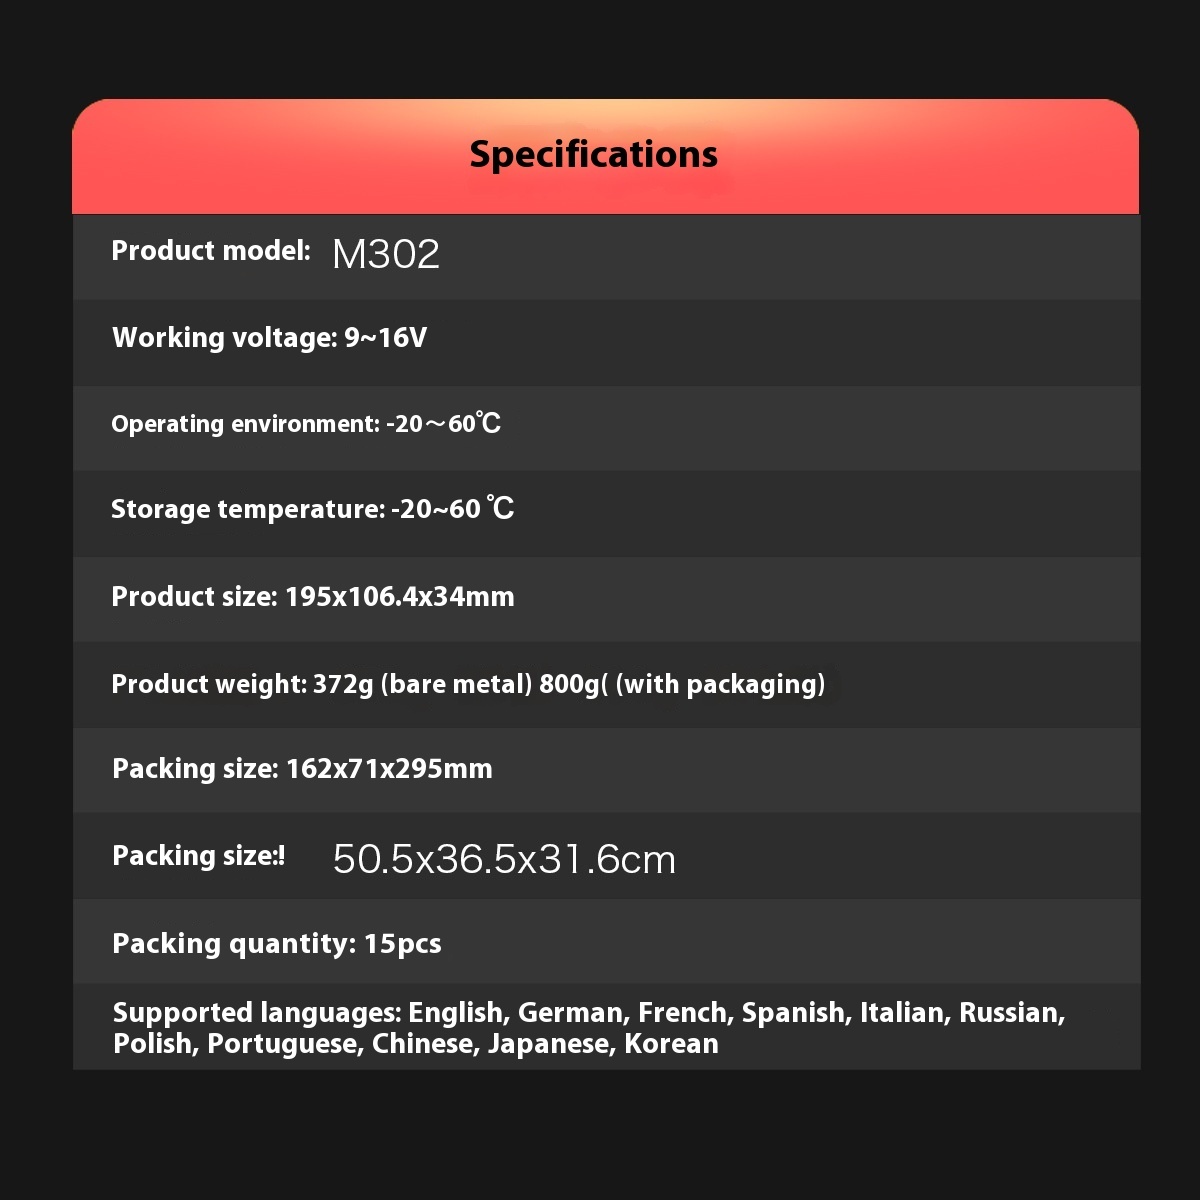
Task: Select German in the languages list
Action: [570, 1013]
